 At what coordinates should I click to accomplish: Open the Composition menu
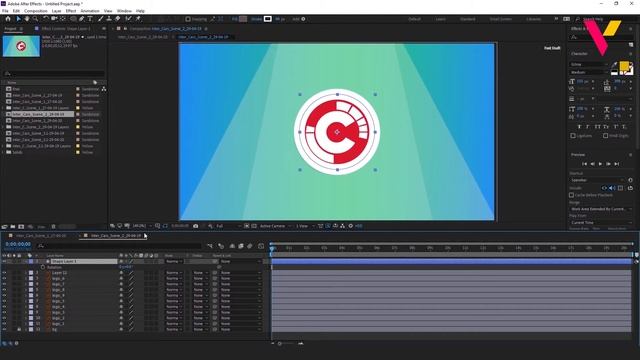pos(36,11)
